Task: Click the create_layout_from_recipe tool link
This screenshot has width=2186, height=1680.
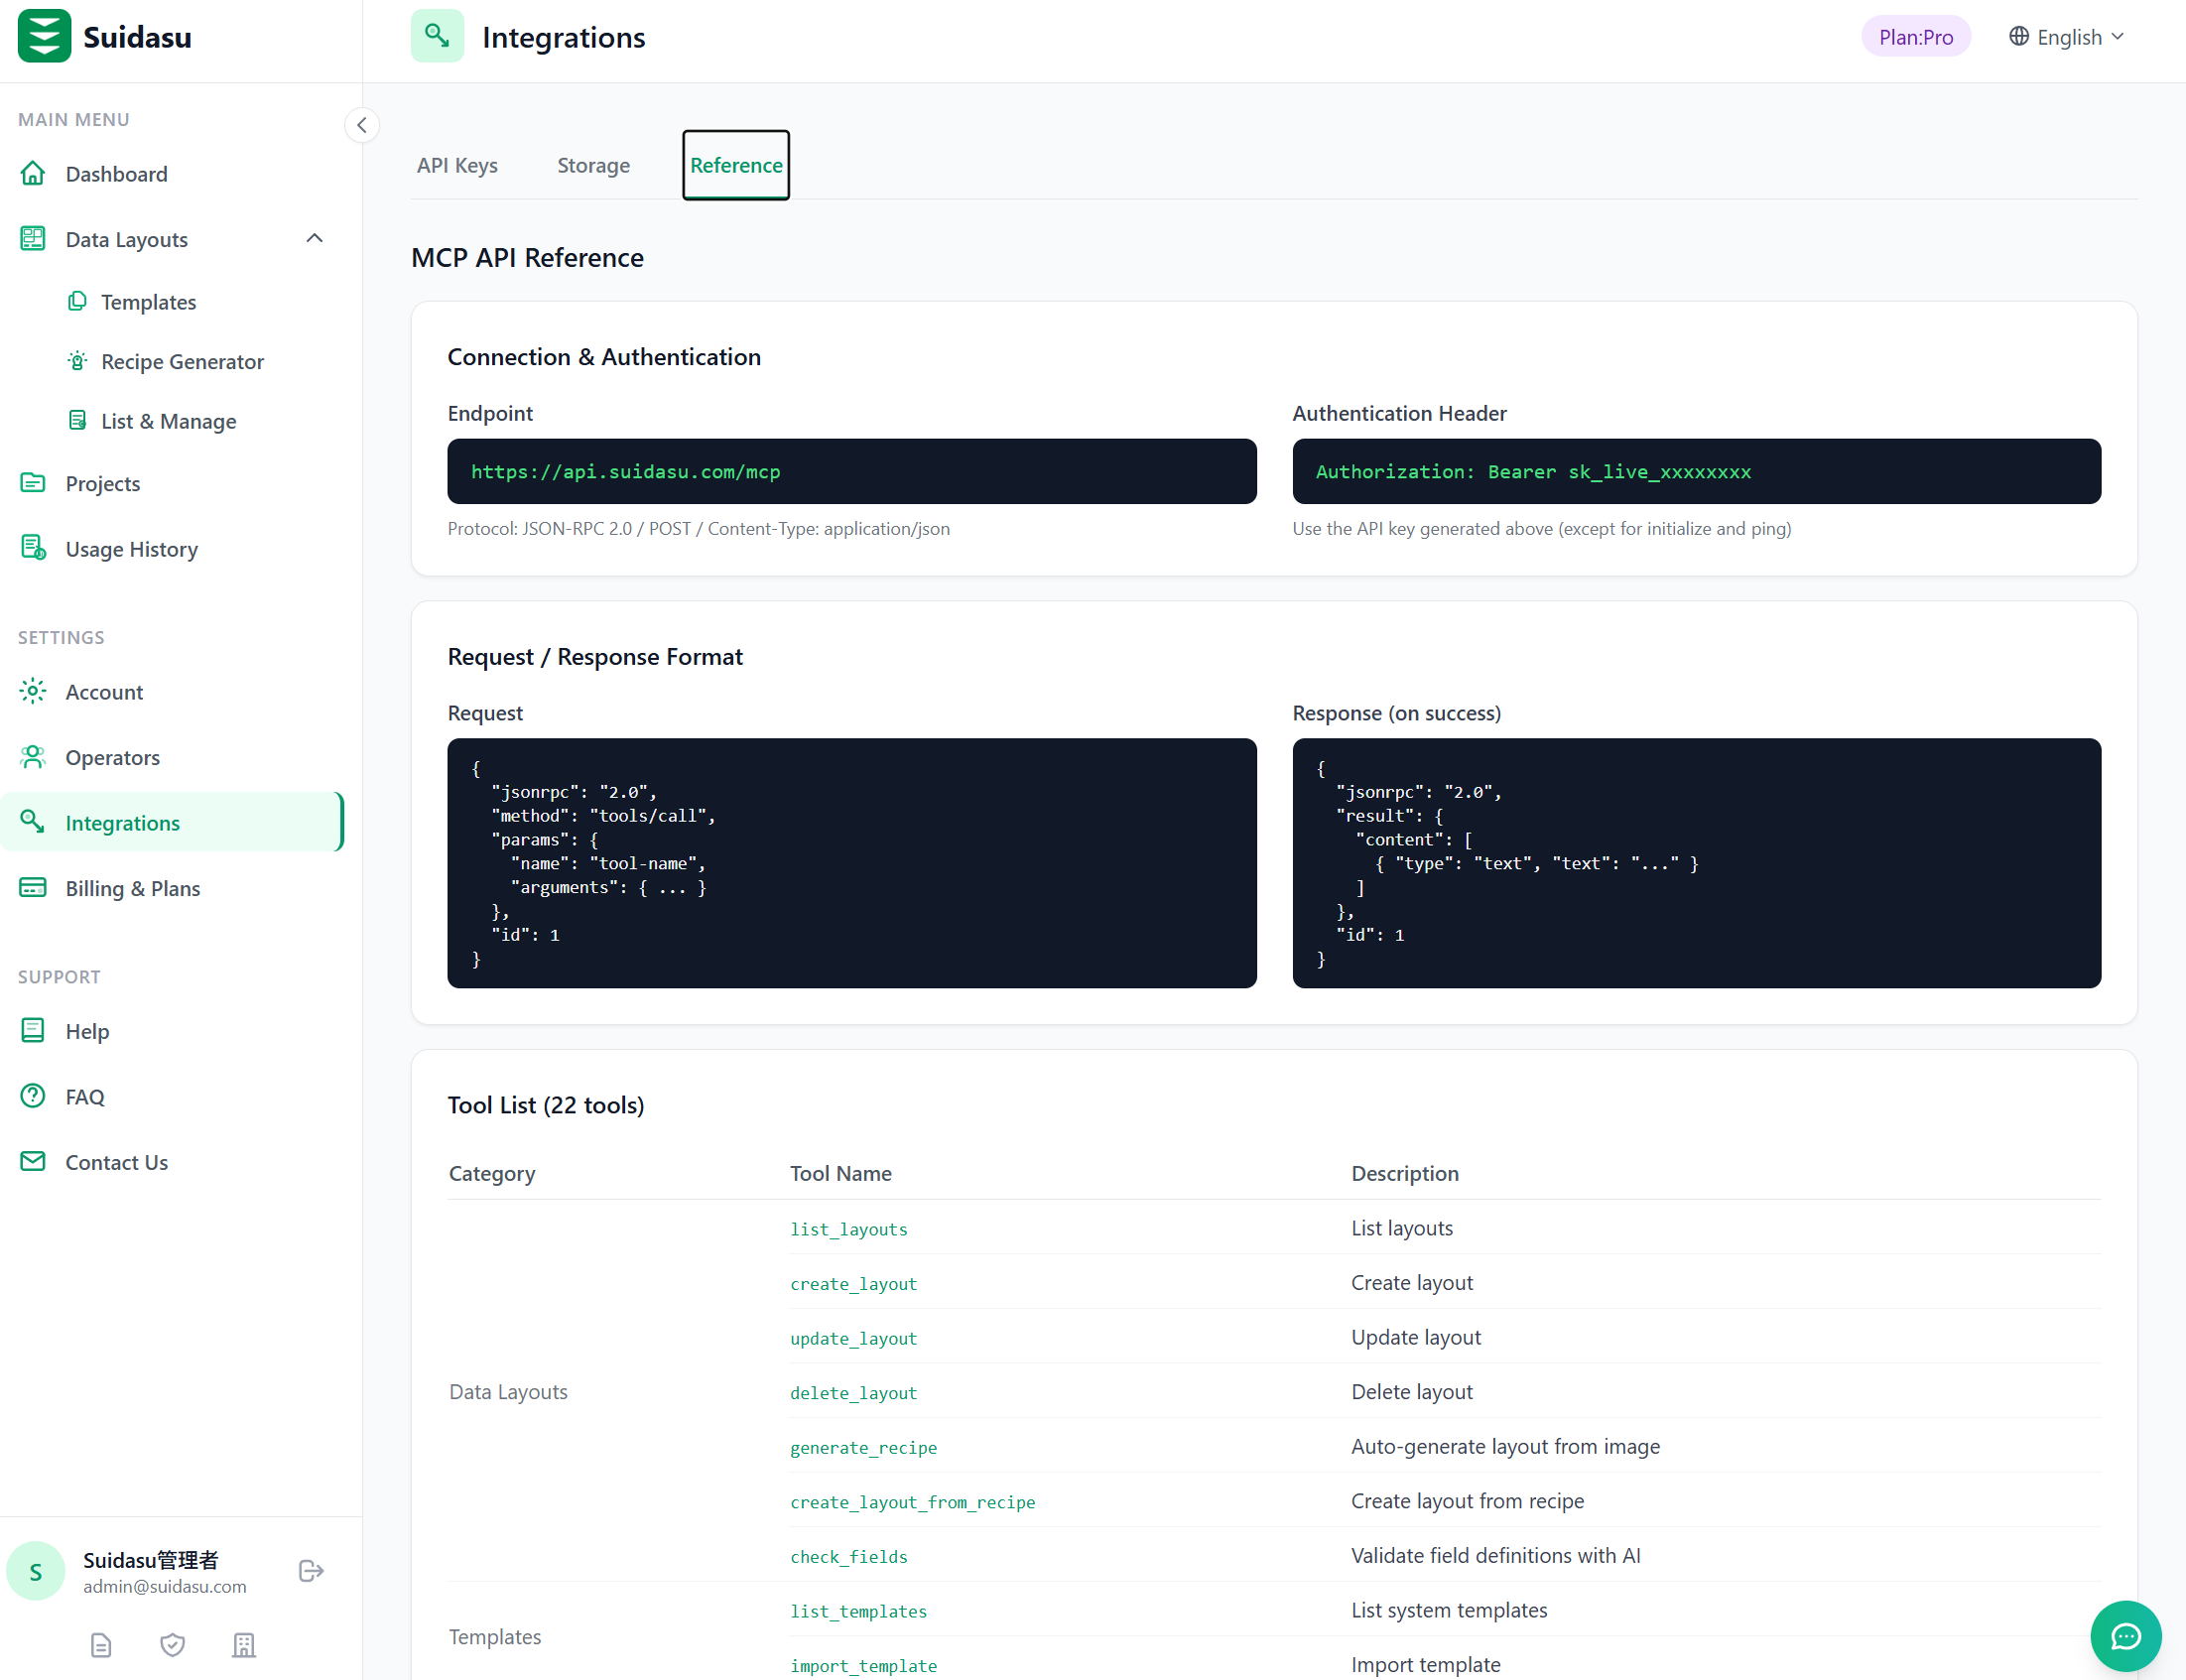Action: (x=912, y=1502)
